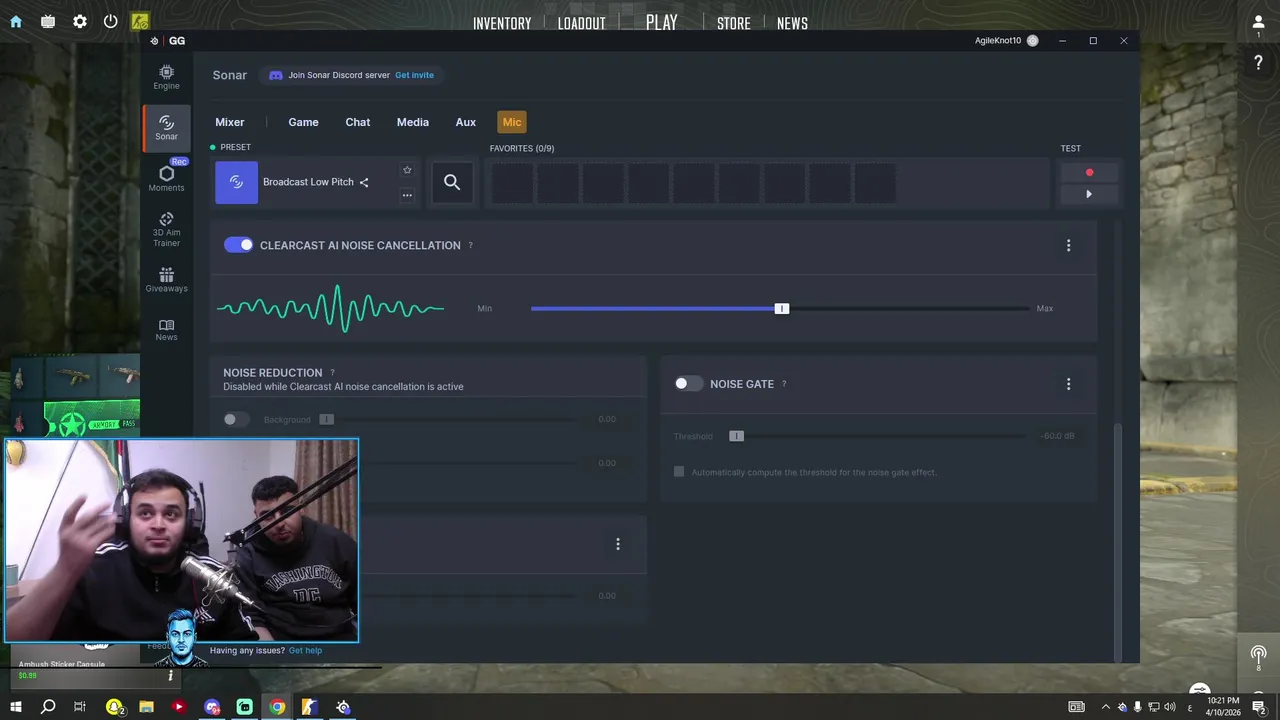Open system volume control in tray
Image resolution: width=1280 pixels, height=720 pixels.
pos(1170,707)
